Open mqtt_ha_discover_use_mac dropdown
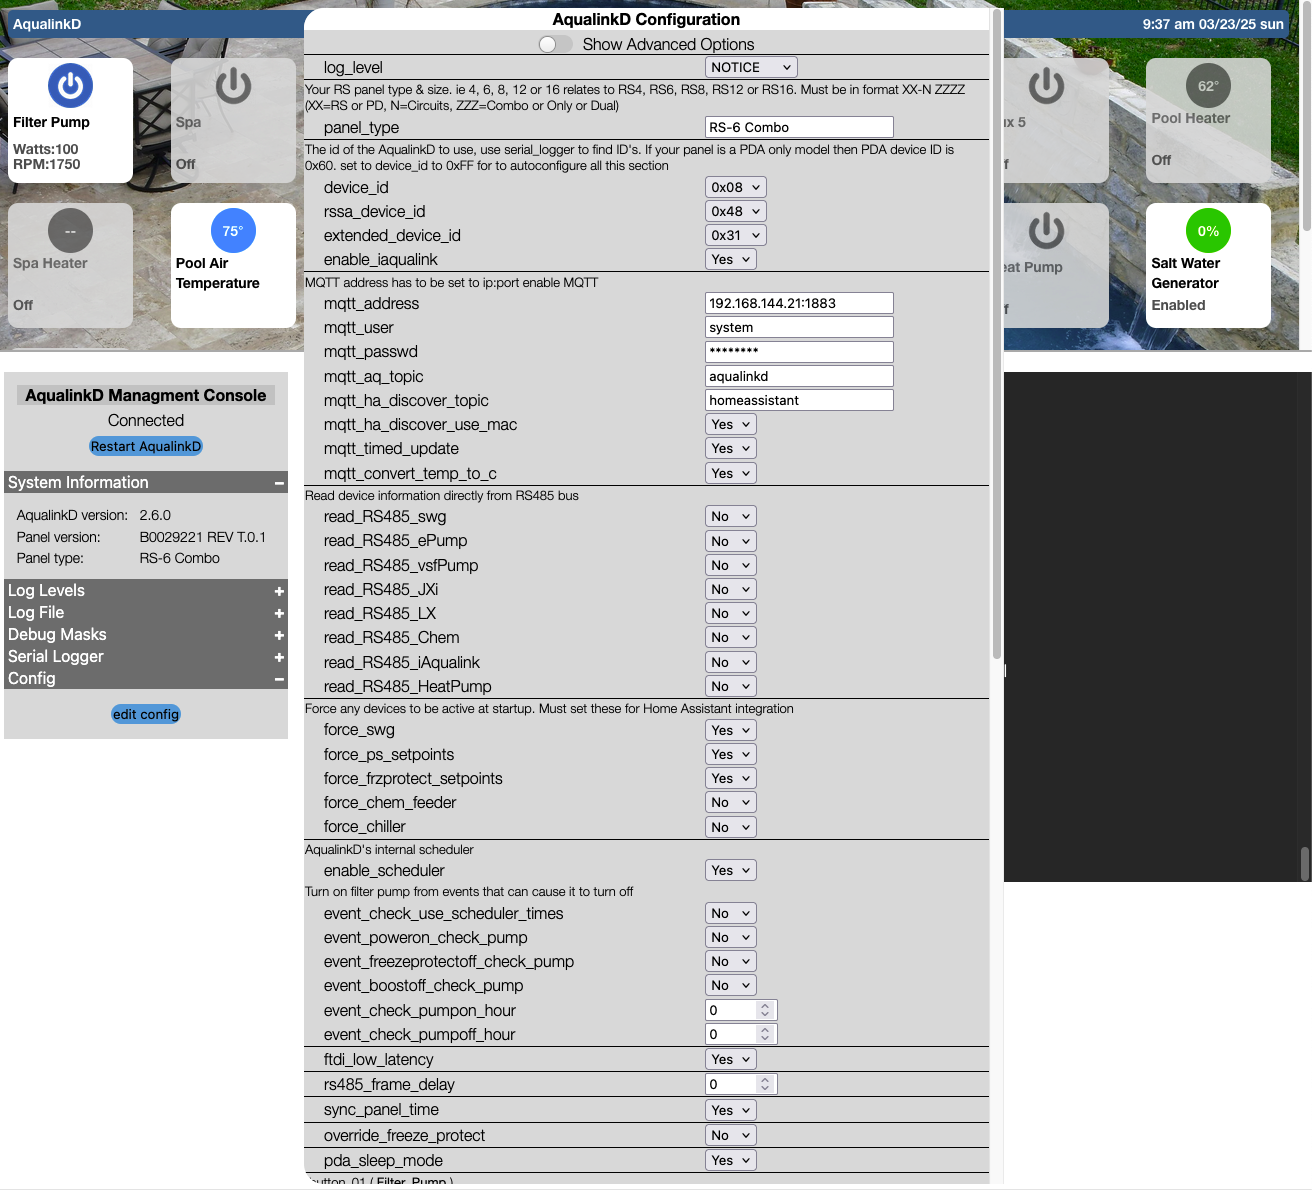The width and height of the screenshot is (1312, 1190). (x=730, y=424)
